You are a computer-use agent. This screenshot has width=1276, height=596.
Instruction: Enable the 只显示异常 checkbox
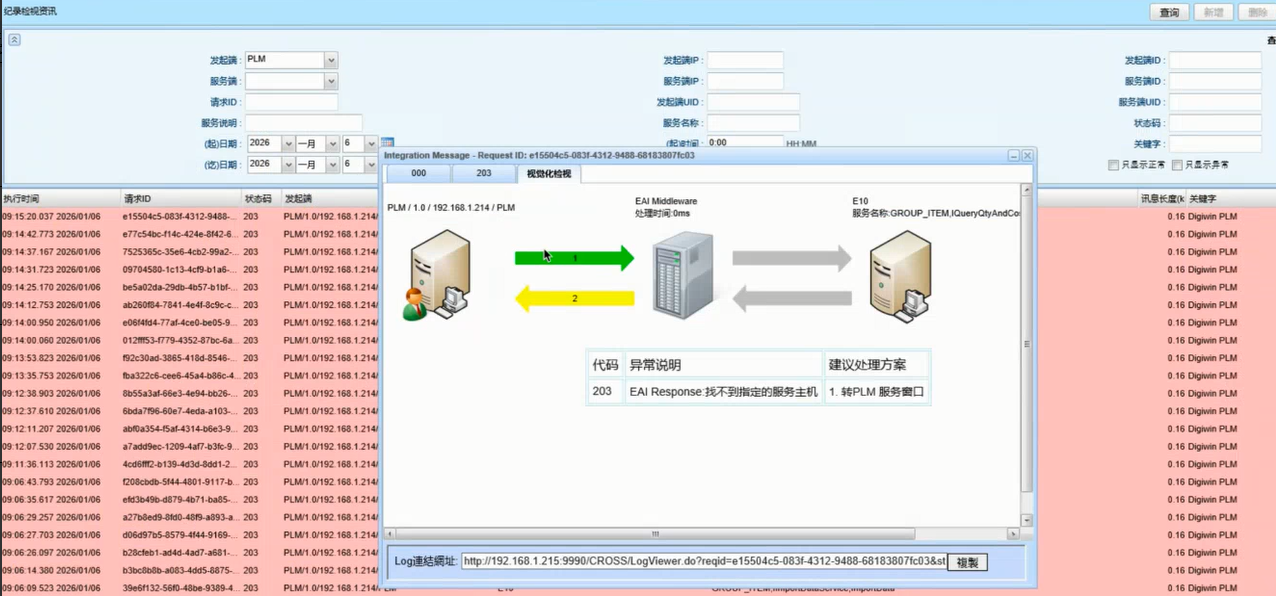tap(1177, 165)
